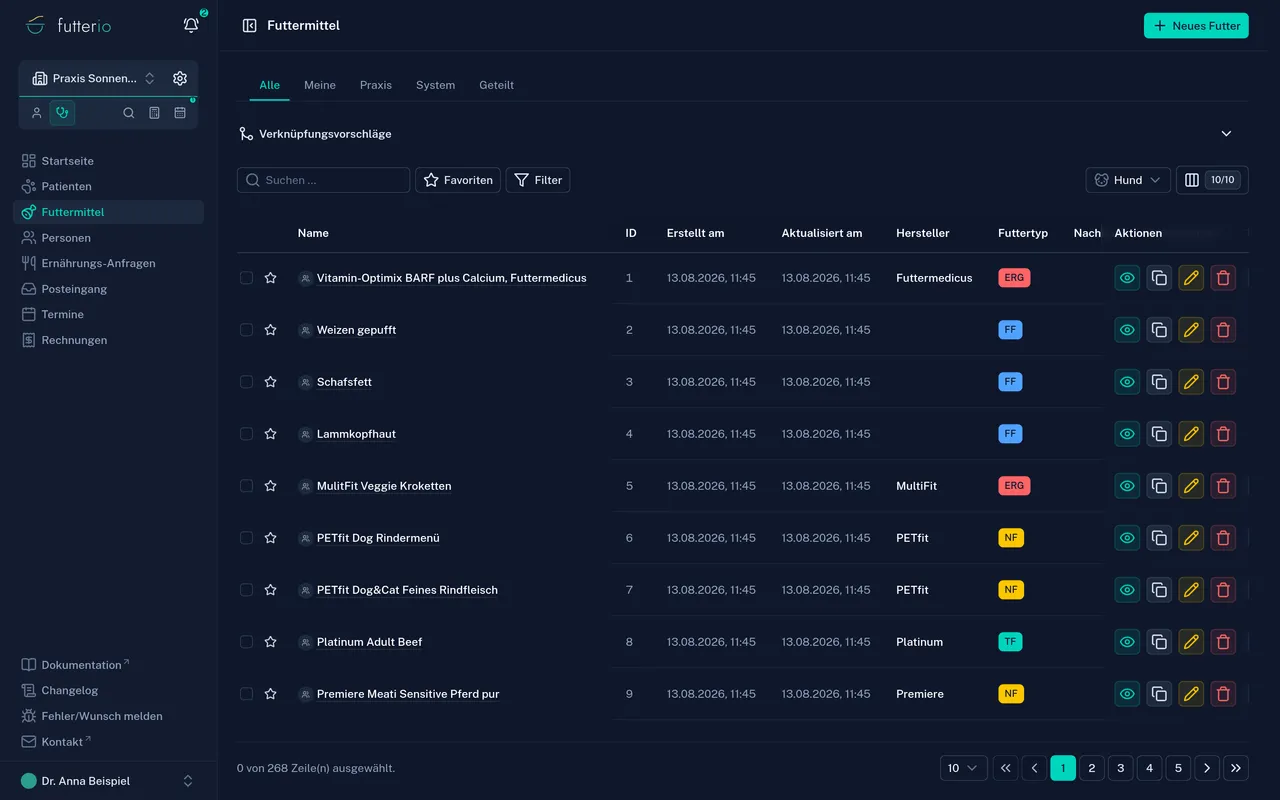
Task: Open the notifications bell
Action: (x=191, y=25)
